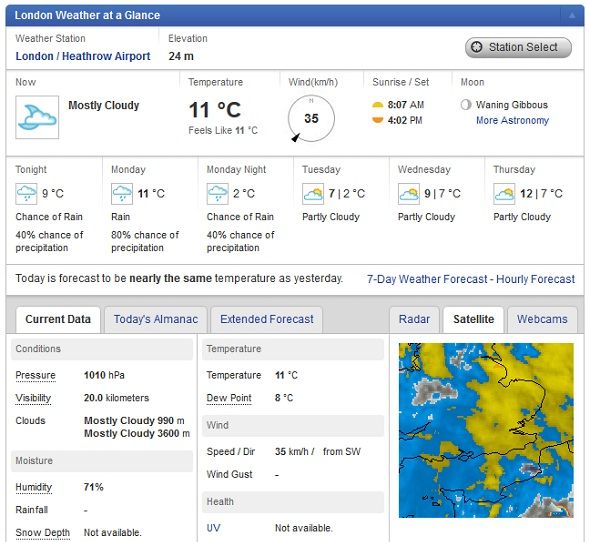Image resolution: width=590 pixels, height=542 pixels.
Task: Click the Monday rain forecast icon
Action: pos(122,193)
